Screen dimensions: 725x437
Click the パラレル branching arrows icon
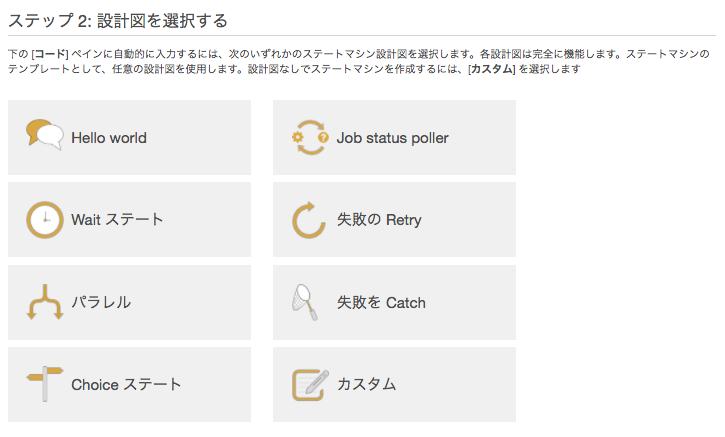(45, 302)
